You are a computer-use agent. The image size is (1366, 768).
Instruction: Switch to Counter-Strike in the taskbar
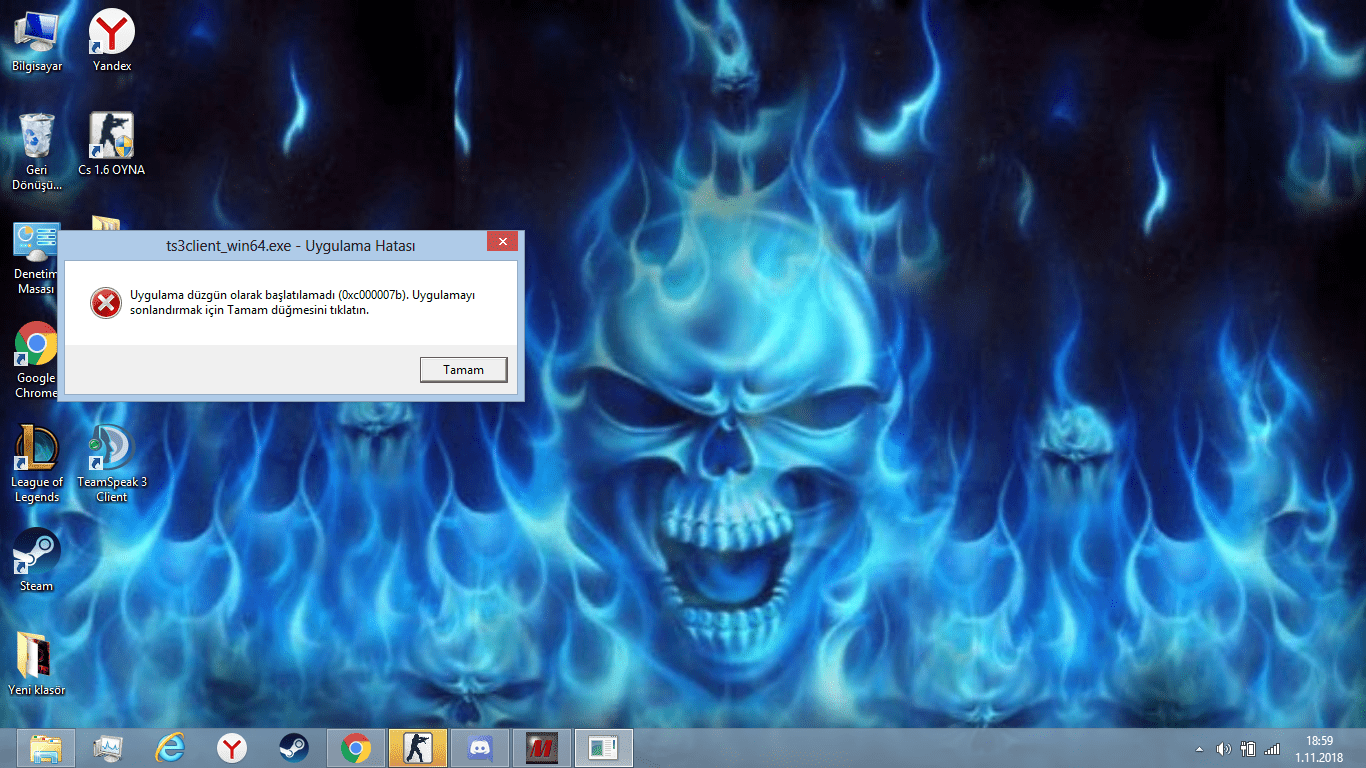[x=417, y=748]
